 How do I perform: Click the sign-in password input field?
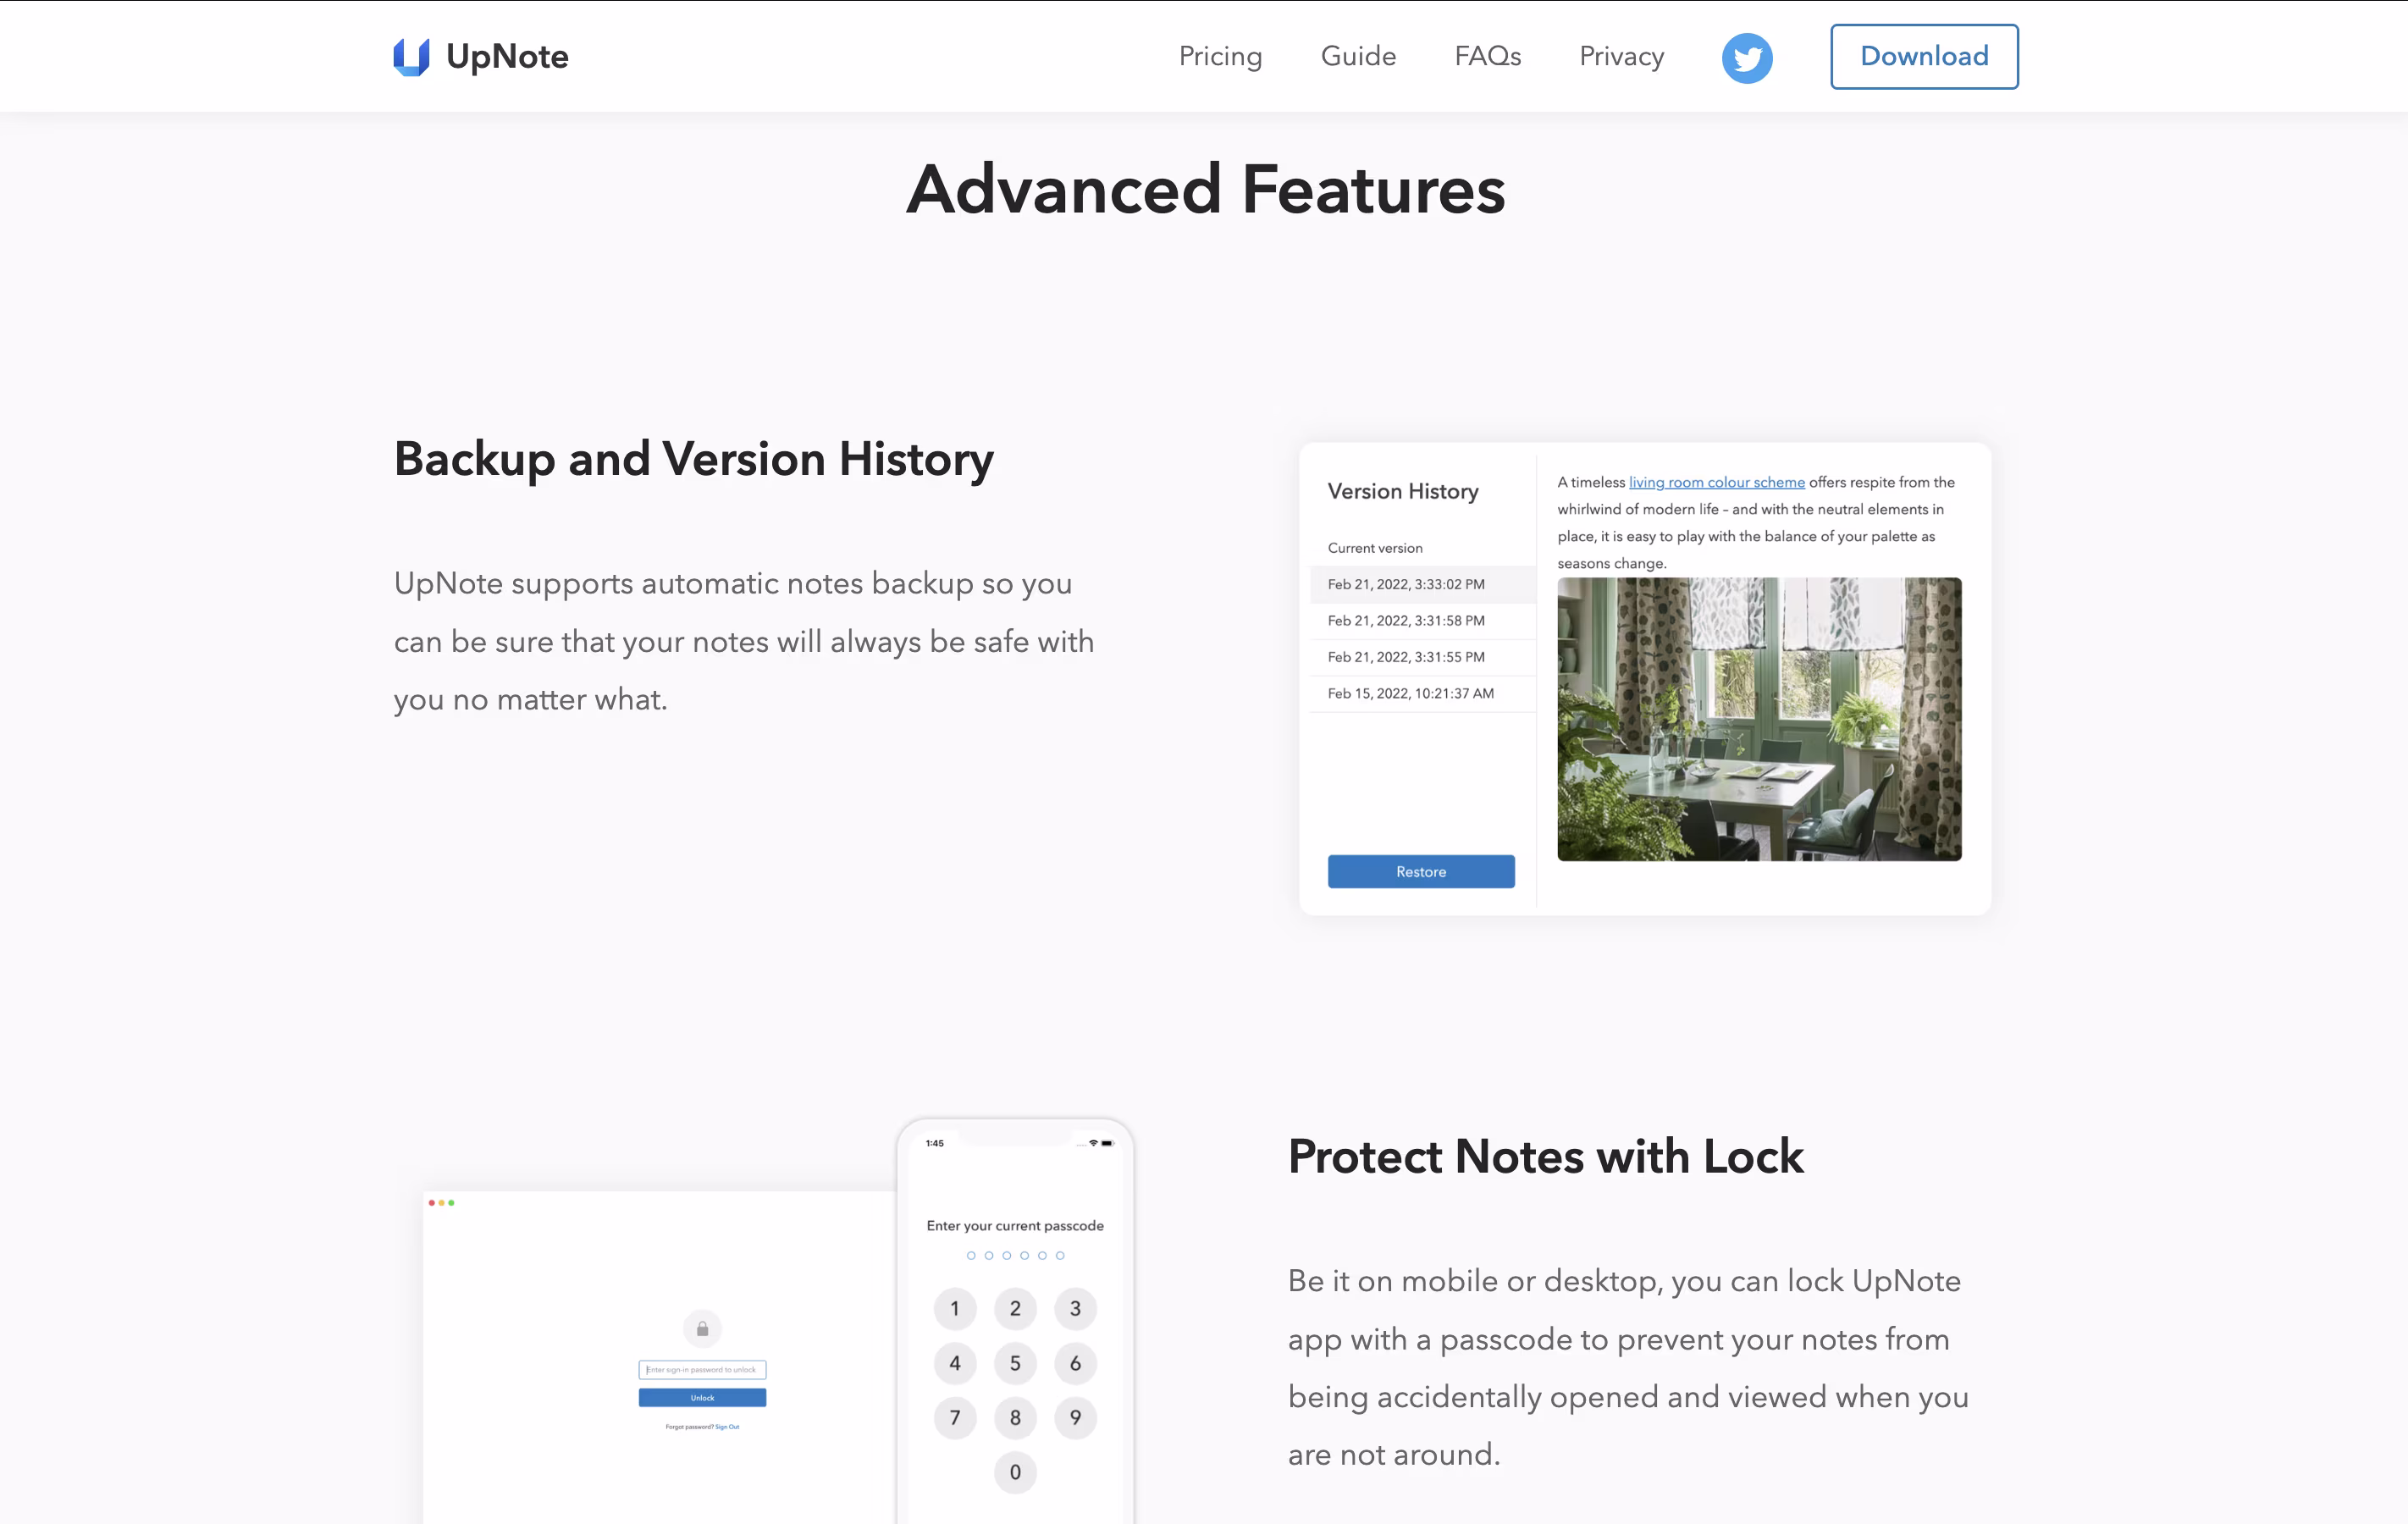click(702, 1369)
